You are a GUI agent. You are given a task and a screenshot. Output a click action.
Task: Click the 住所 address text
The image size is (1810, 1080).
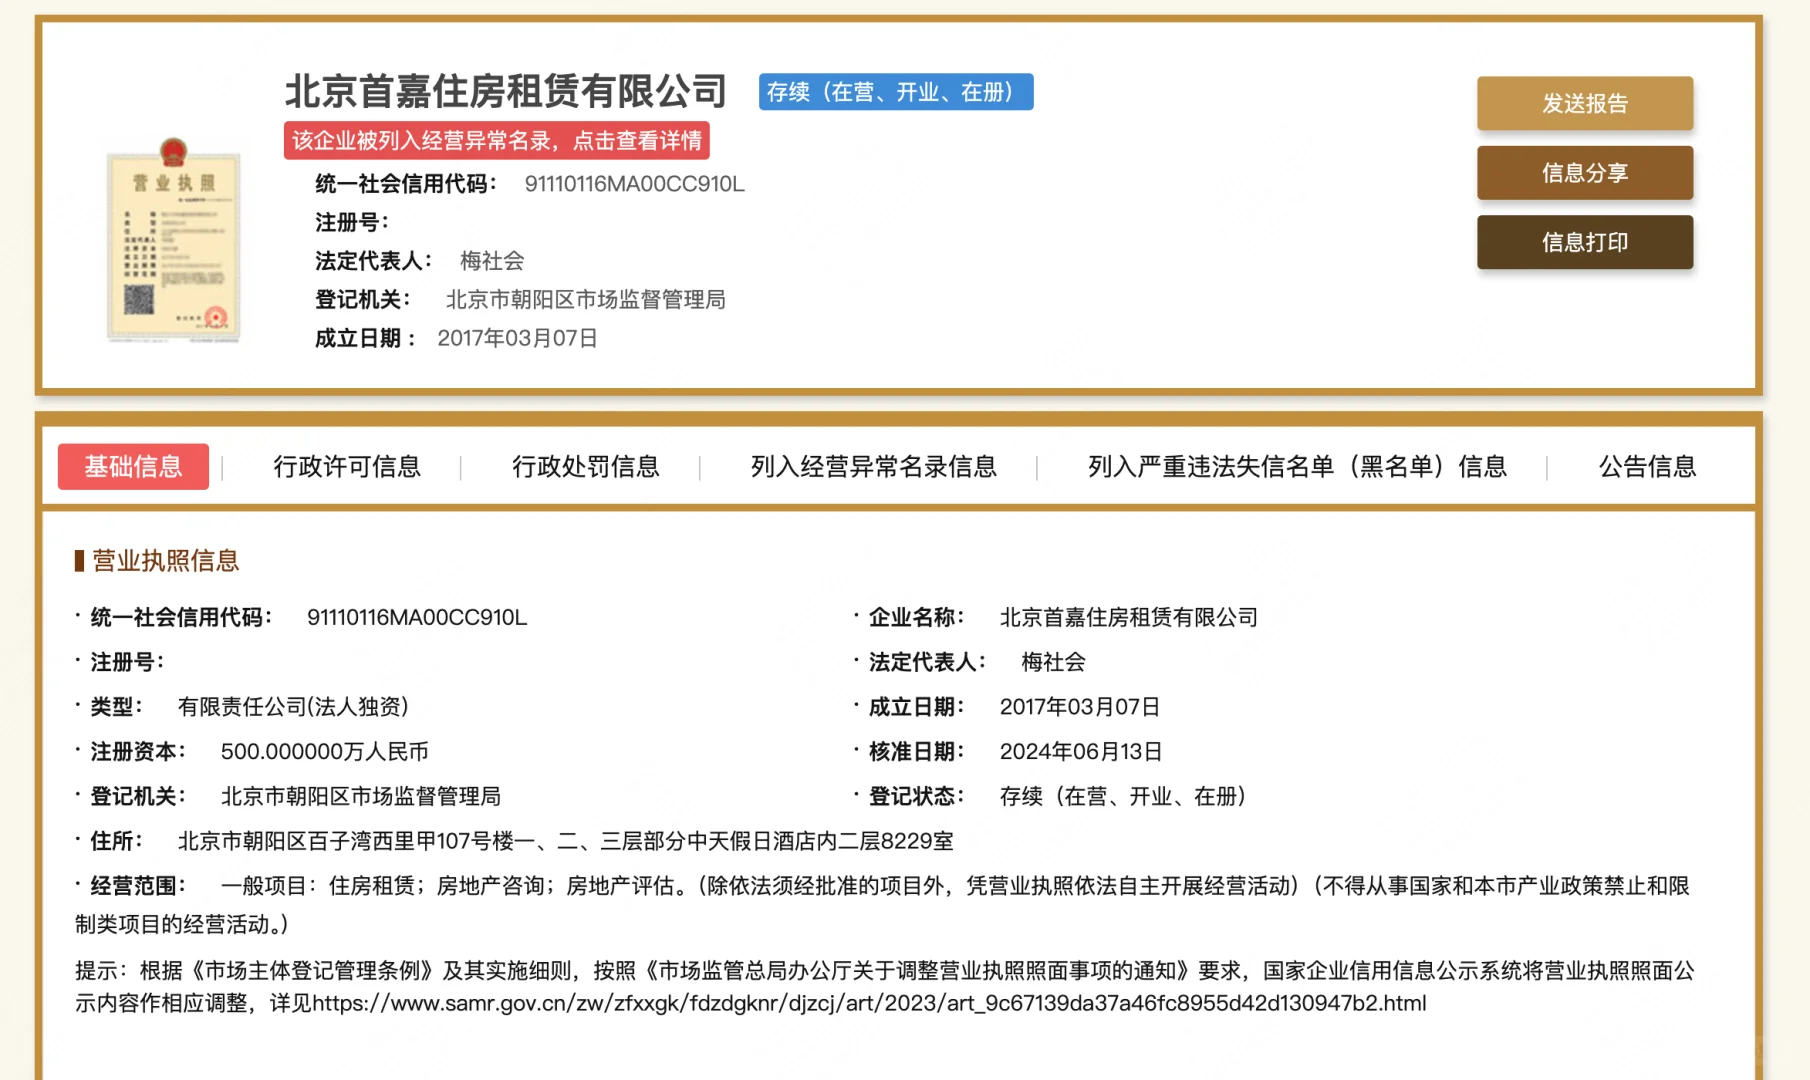[566, 841]
